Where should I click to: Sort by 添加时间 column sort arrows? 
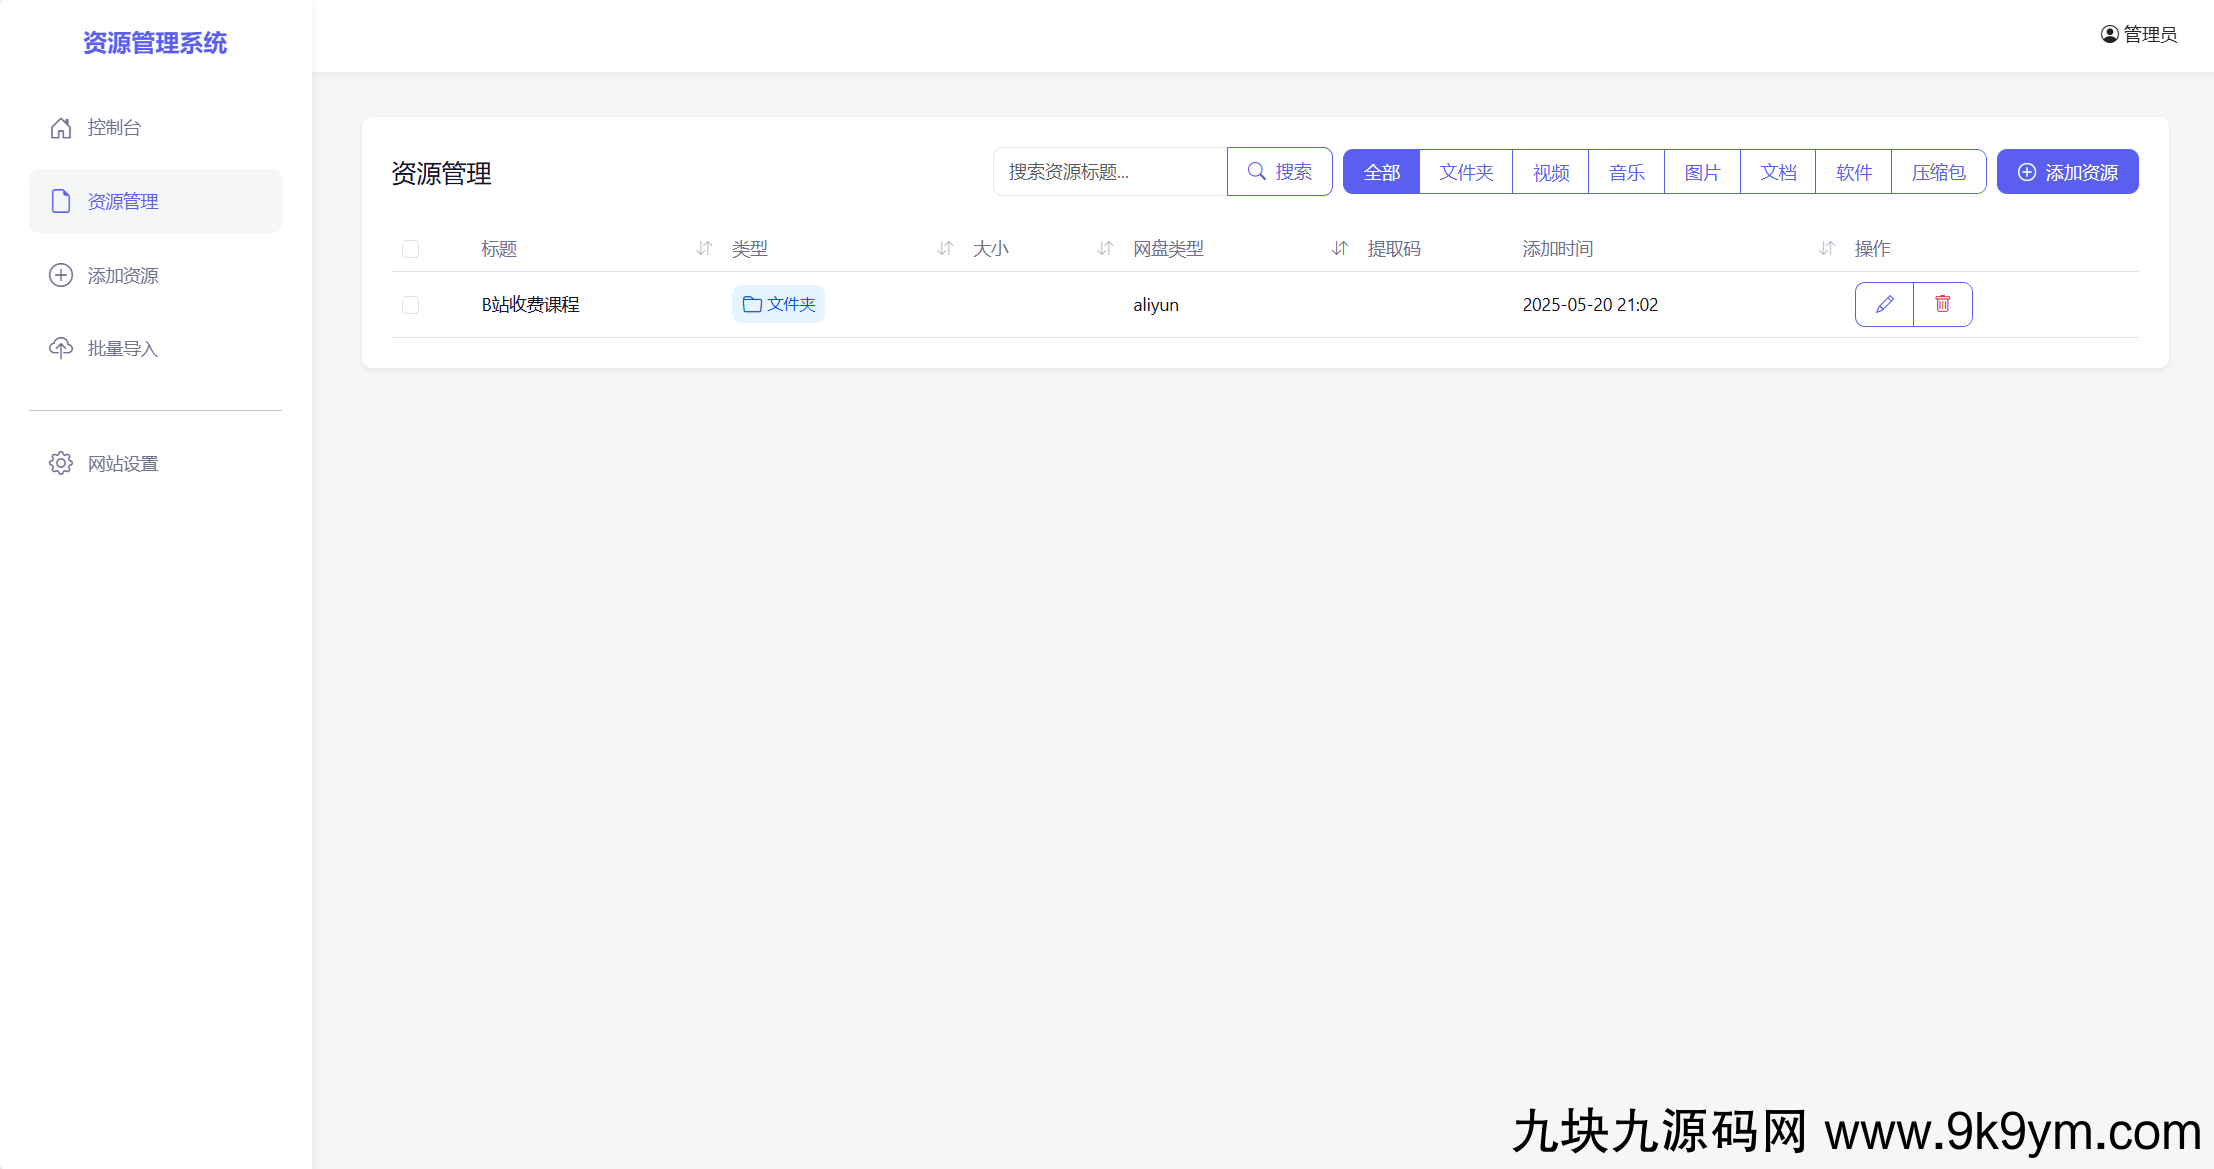(x=1826, y=248)
